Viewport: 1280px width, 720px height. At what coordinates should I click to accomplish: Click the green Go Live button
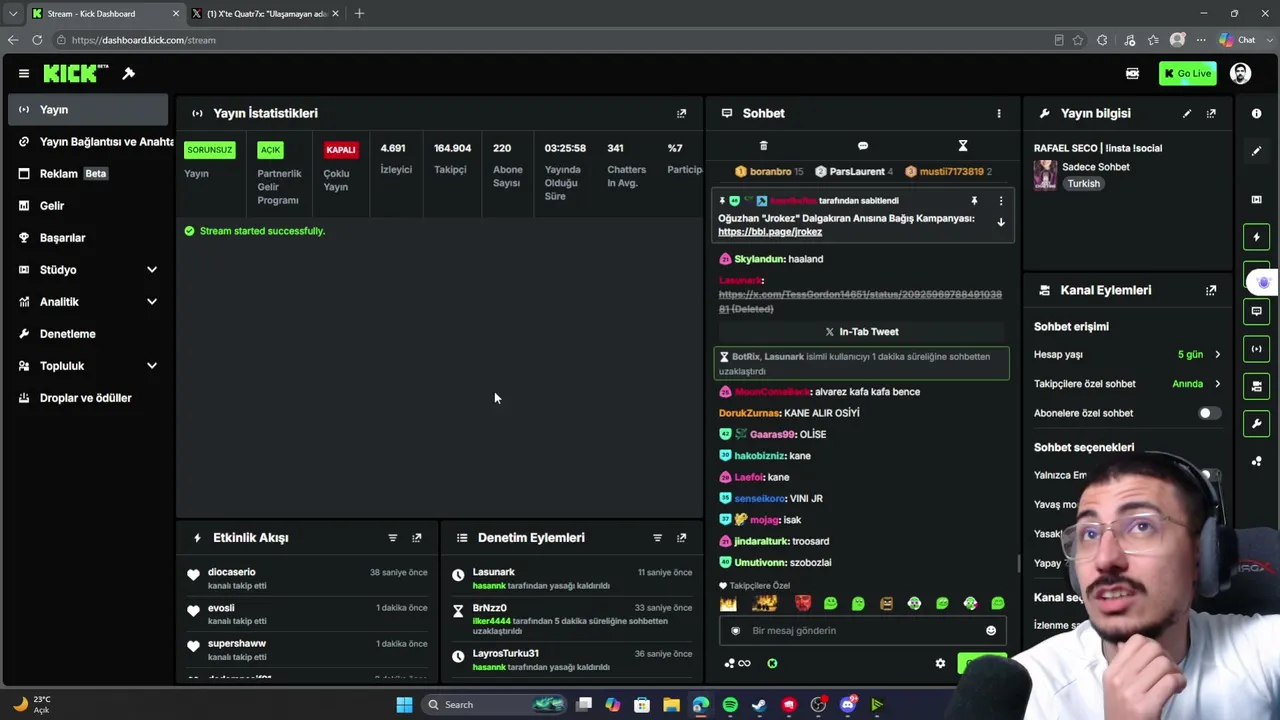pyautogui.click(x=1186, y=73)
